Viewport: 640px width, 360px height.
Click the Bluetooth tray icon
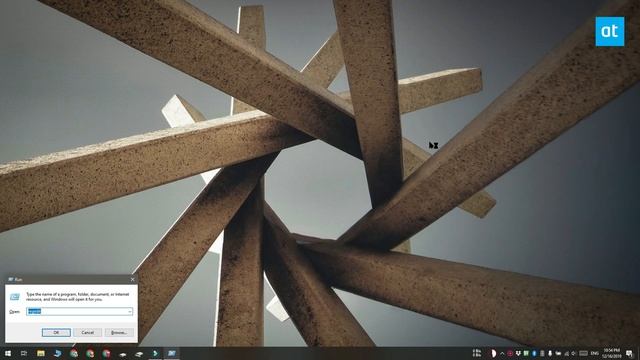pos(534,353)
